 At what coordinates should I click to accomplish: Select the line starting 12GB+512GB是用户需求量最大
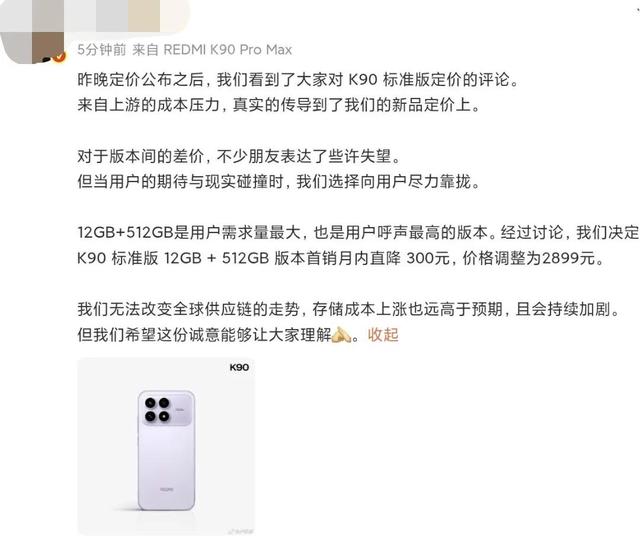coord(358,232)
